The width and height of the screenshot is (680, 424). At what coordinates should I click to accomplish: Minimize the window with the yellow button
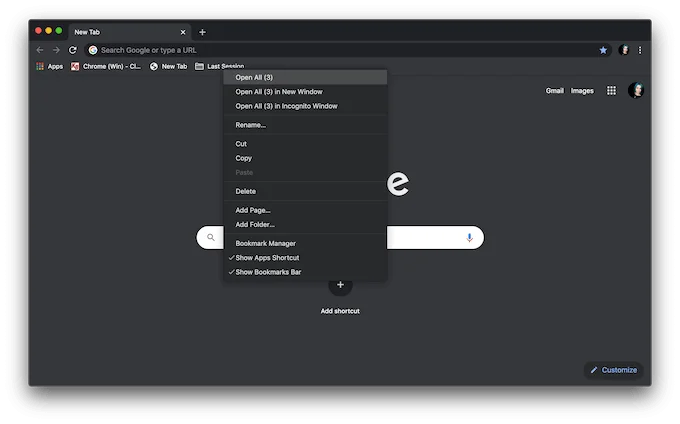coord(49,31)
